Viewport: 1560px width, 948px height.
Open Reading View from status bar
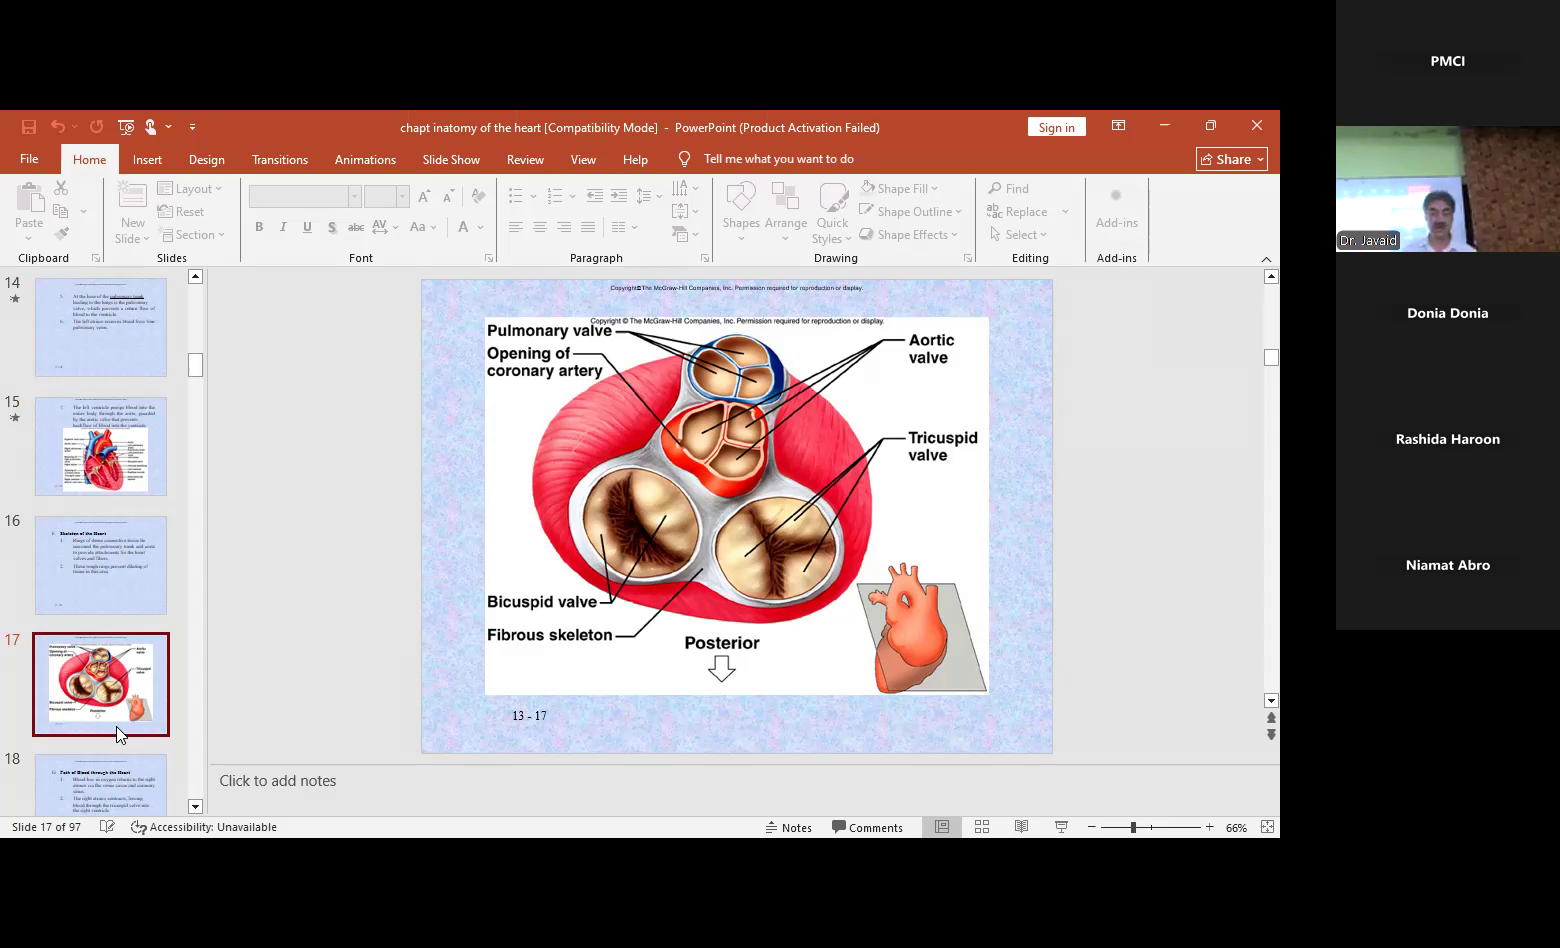click(x=1021, y=827)
